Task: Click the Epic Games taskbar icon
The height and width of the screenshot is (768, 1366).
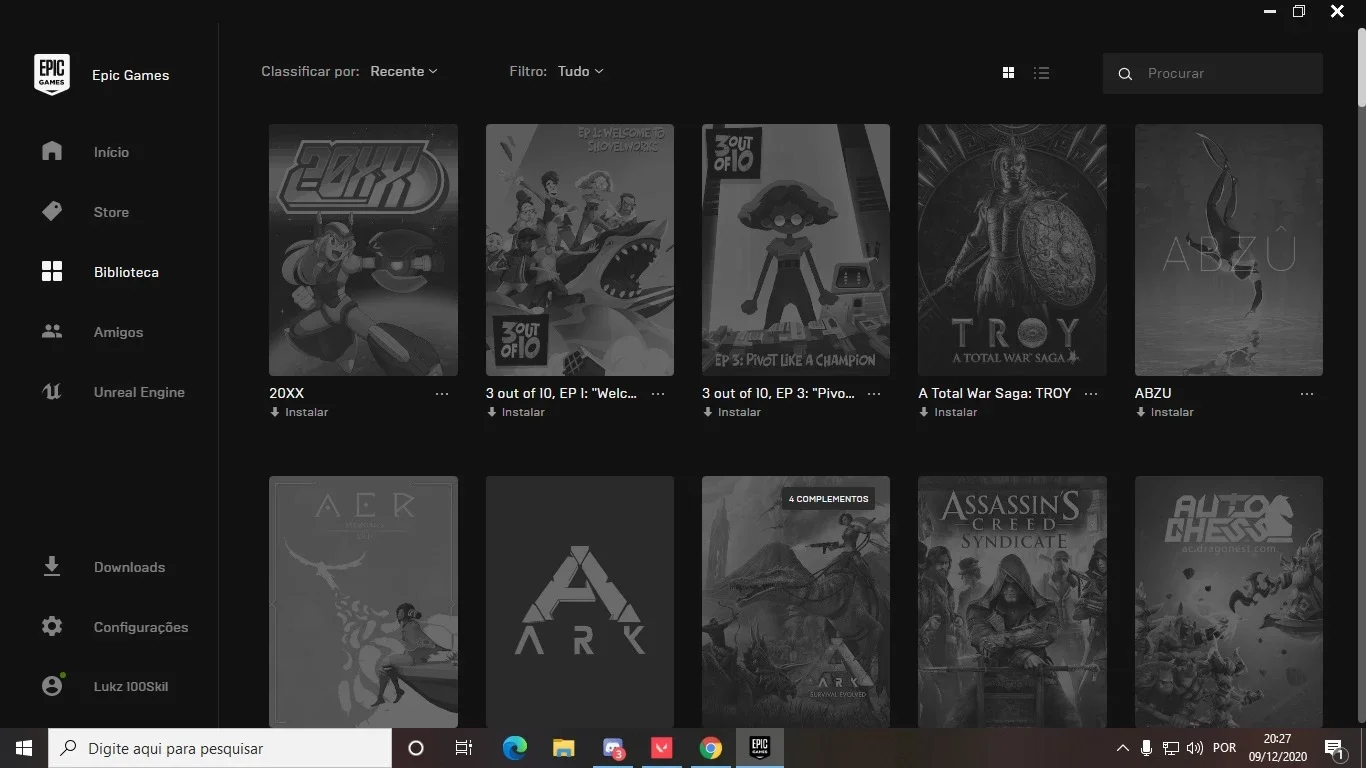Action: 760,748
